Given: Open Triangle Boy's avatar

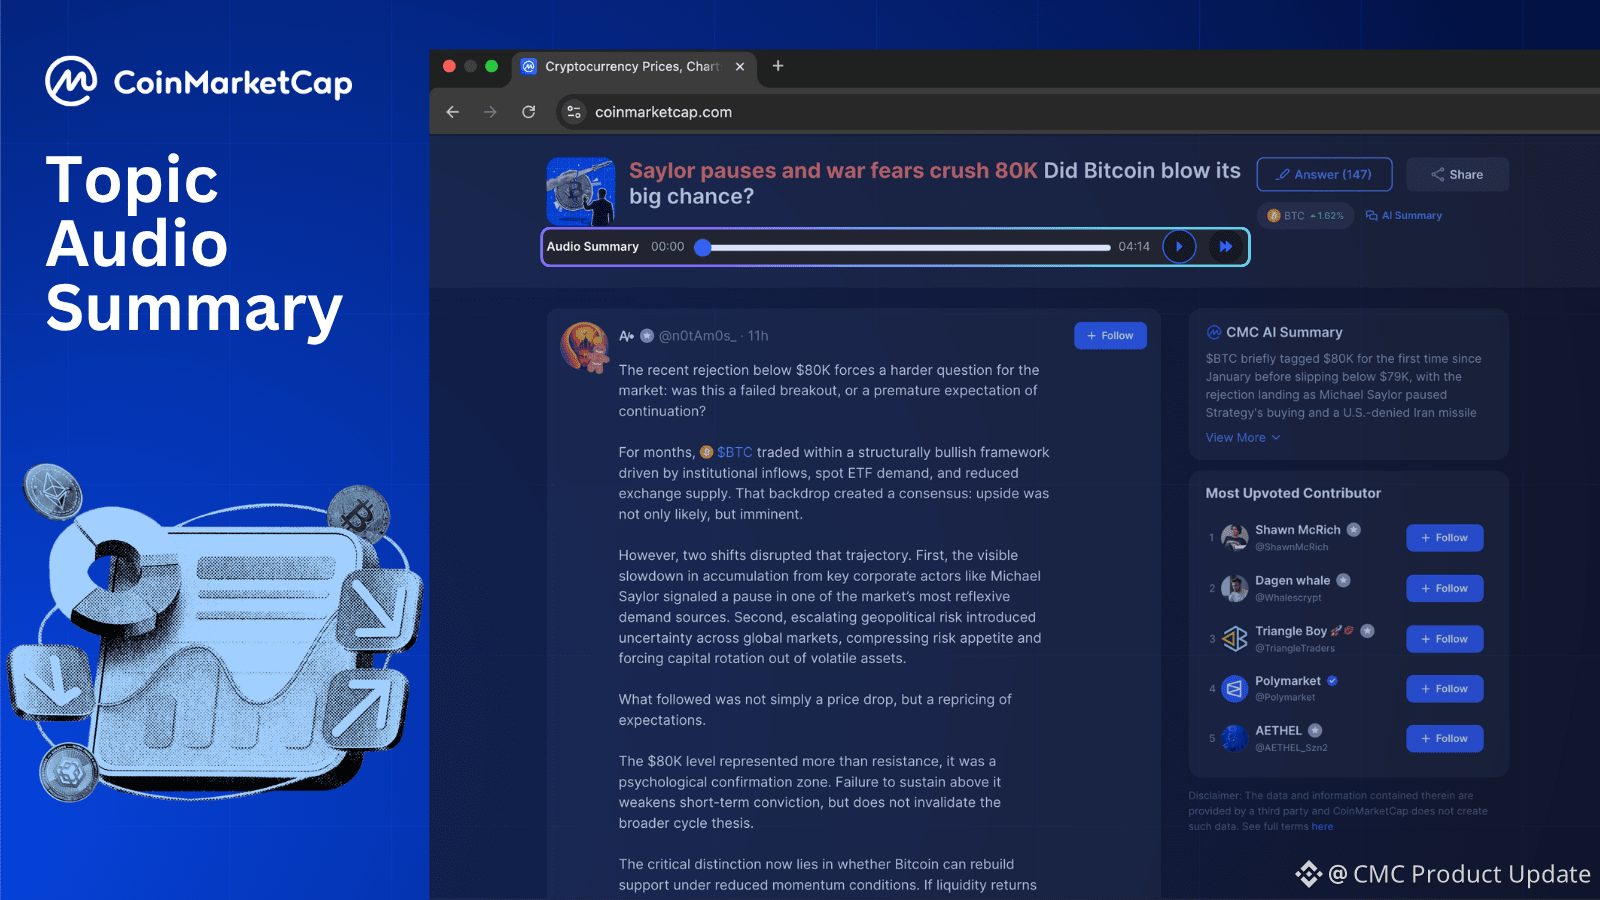Looking at the screenshot, I should coord(1235,638).
